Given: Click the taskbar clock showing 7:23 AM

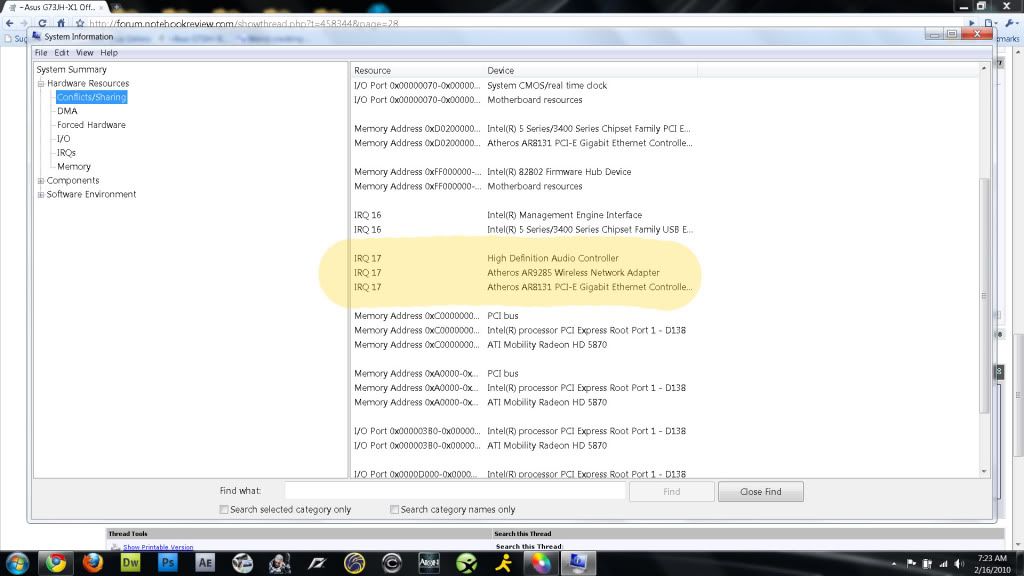Looking at the screenshot, I should 992,564.
